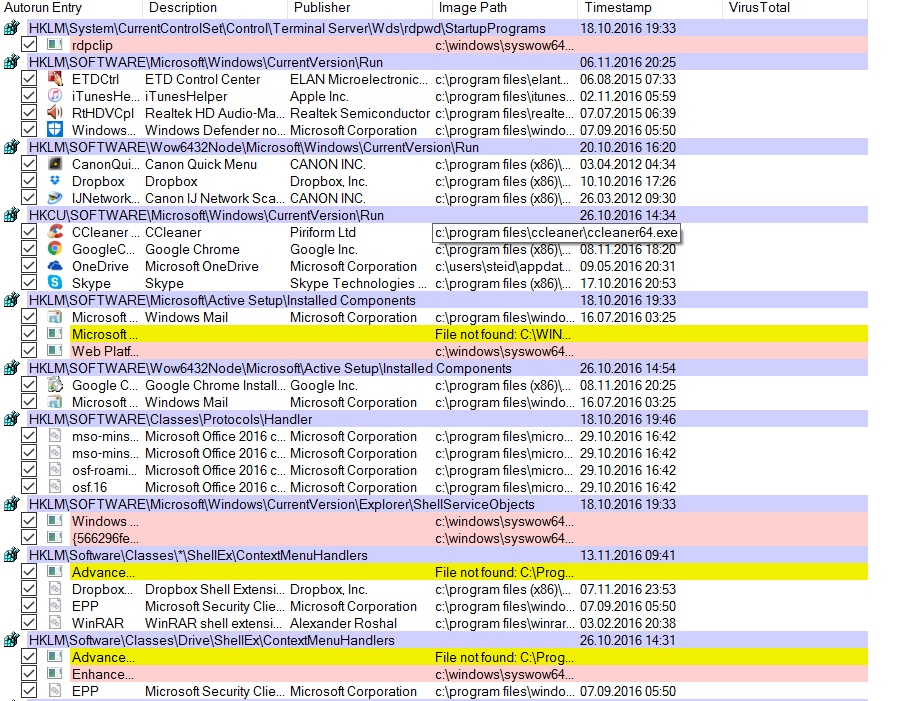Uncheck the OneDrive autorun entry
This screenshot has height=701, width=898.
coord(29,266)
